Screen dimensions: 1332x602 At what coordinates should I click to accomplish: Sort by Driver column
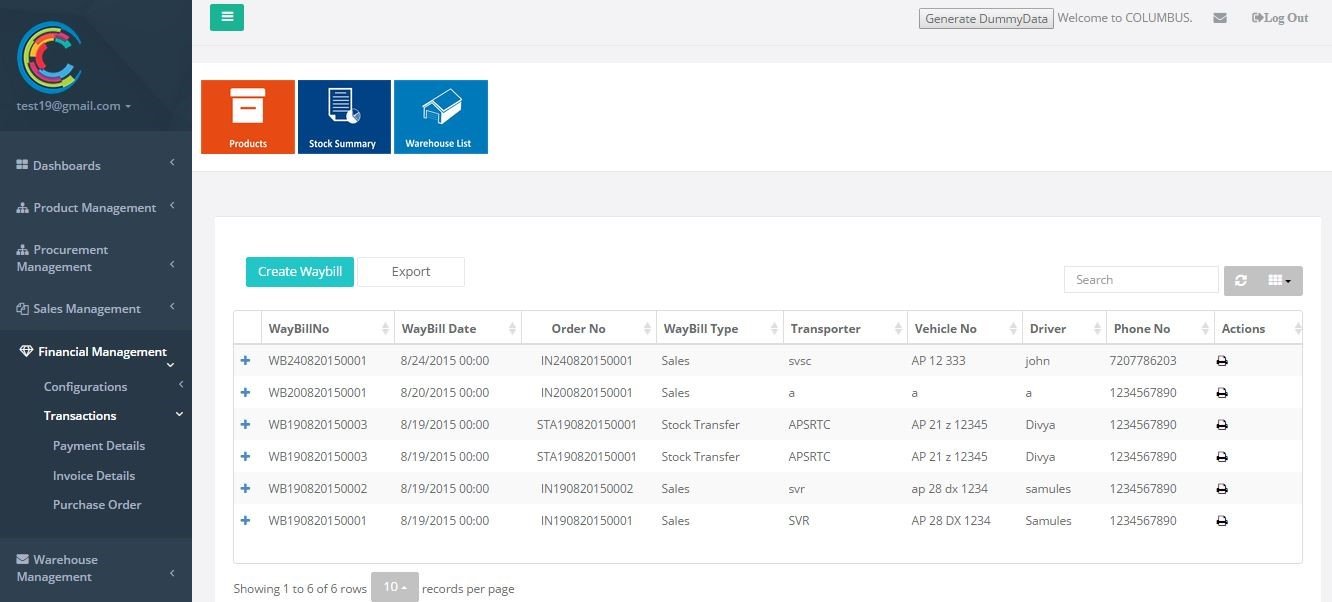tap(1063, 328)
